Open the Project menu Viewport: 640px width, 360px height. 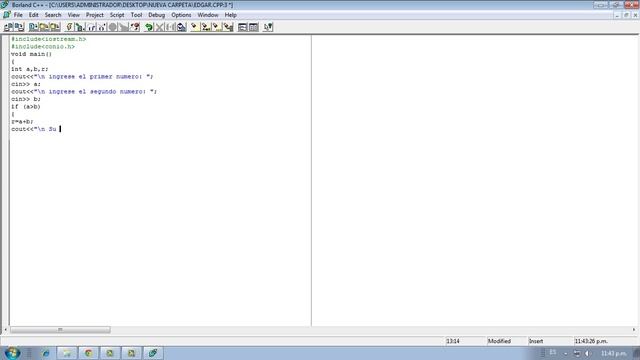[x=95, y=15]
